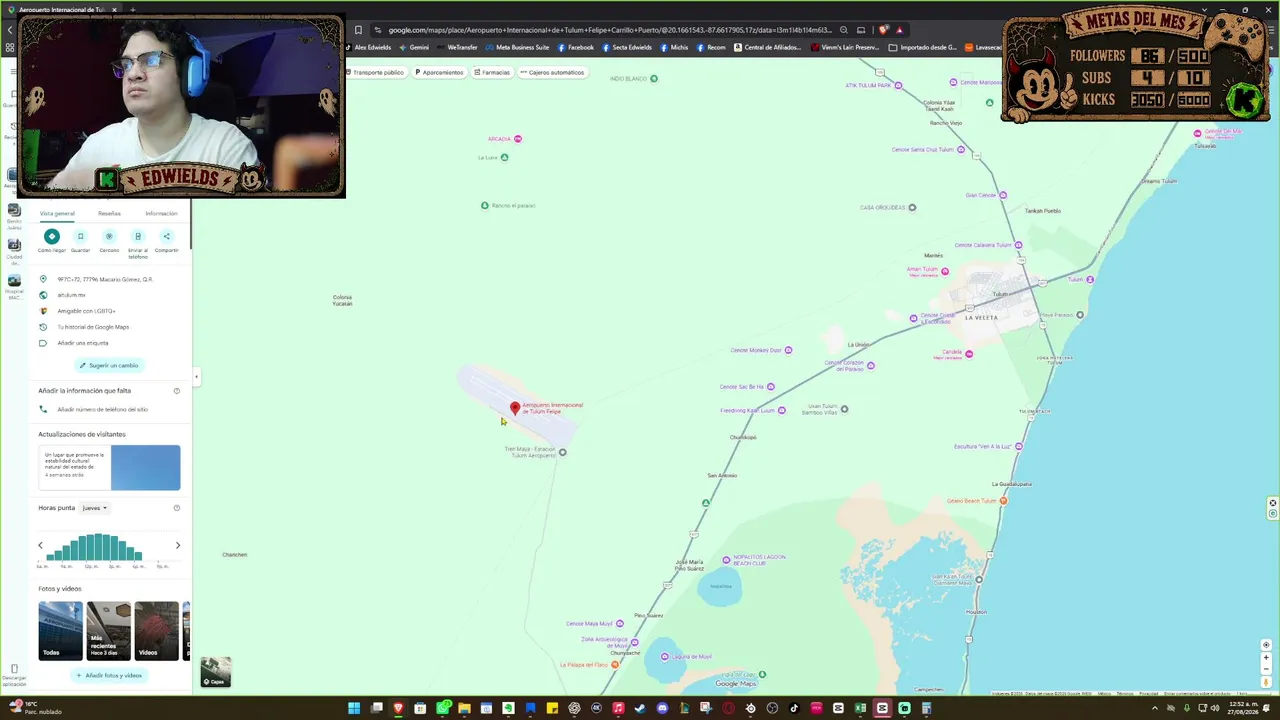Open the Información tab
The height and width of the screenshot is (720, 1280).
tap(161, 213)
